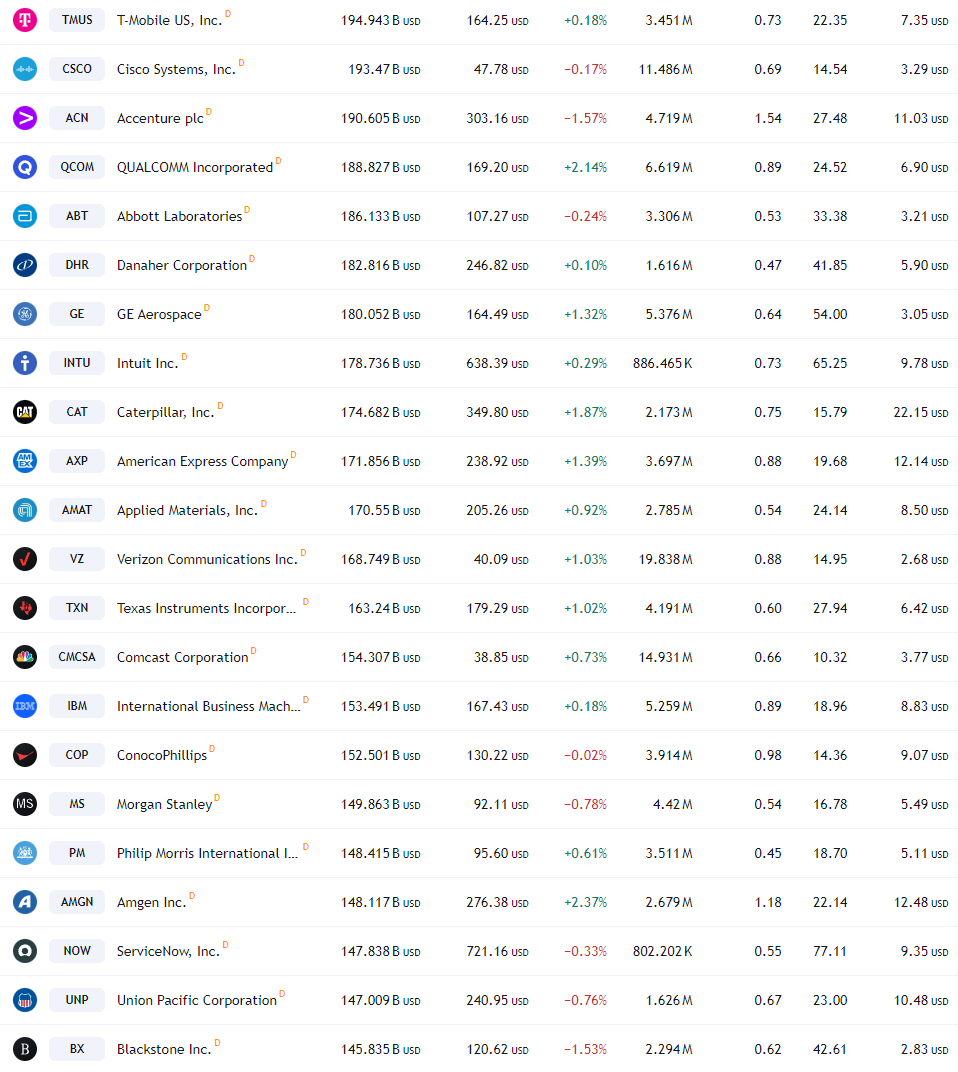Click the delayed-data D marker beside Comcast Corporation
Screen dimensions: 958x1072
[x=254, y=650]
